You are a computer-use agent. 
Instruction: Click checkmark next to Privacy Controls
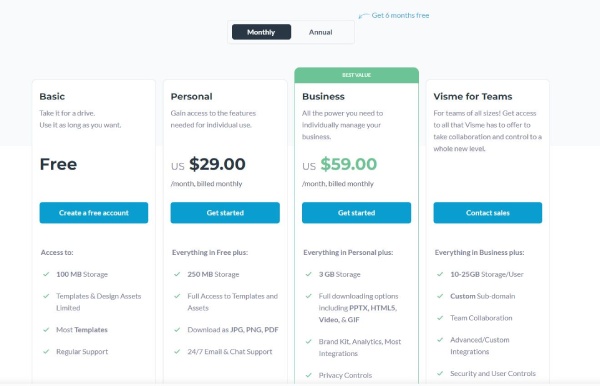tap(309, 375)
